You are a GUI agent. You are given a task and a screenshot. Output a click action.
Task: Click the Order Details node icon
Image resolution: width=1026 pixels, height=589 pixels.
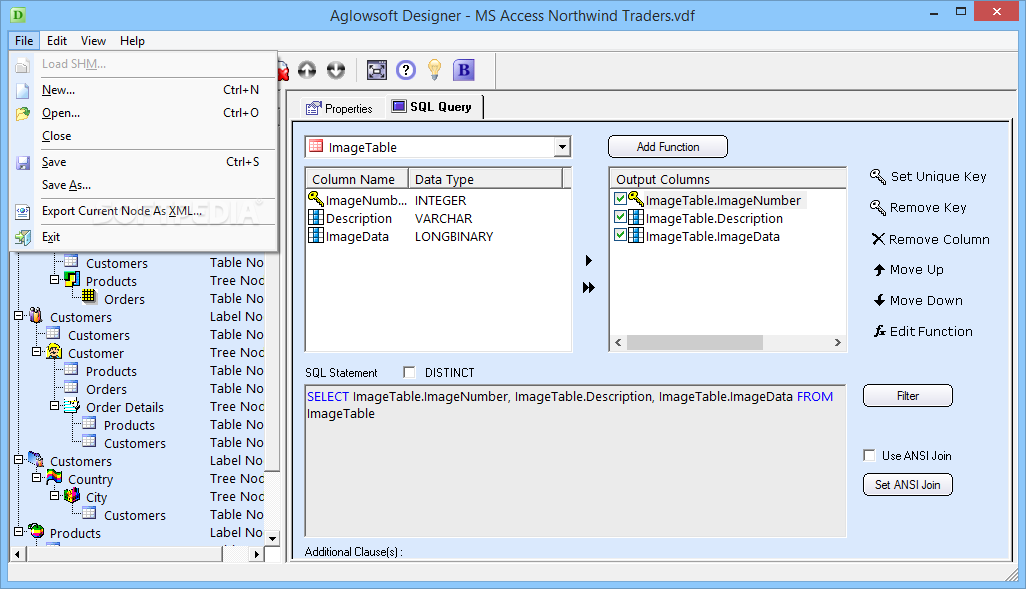(72, 406)
